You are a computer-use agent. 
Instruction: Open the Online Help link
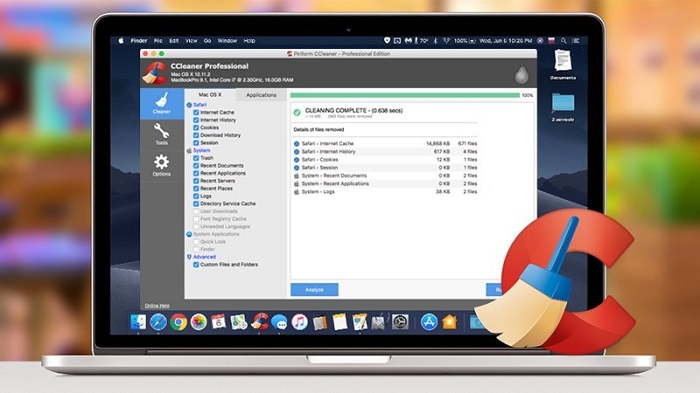(x=157, y=306)
